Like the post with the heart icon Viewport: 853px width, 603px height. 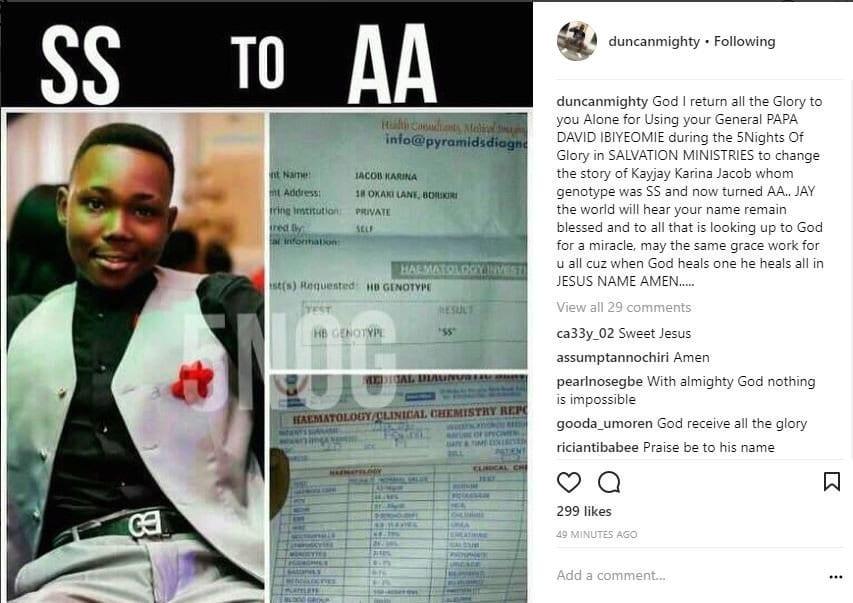tap(568, 482)
